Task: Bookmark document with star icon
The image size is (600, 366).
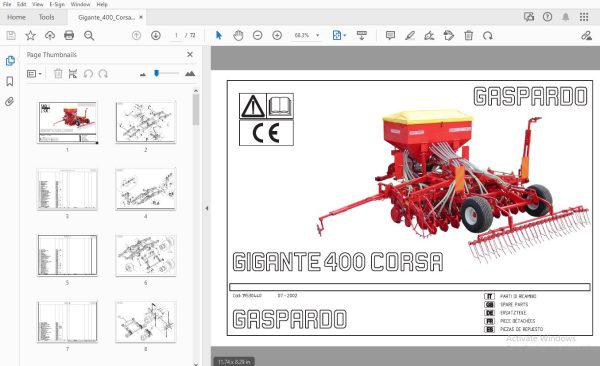Action: 30,36
